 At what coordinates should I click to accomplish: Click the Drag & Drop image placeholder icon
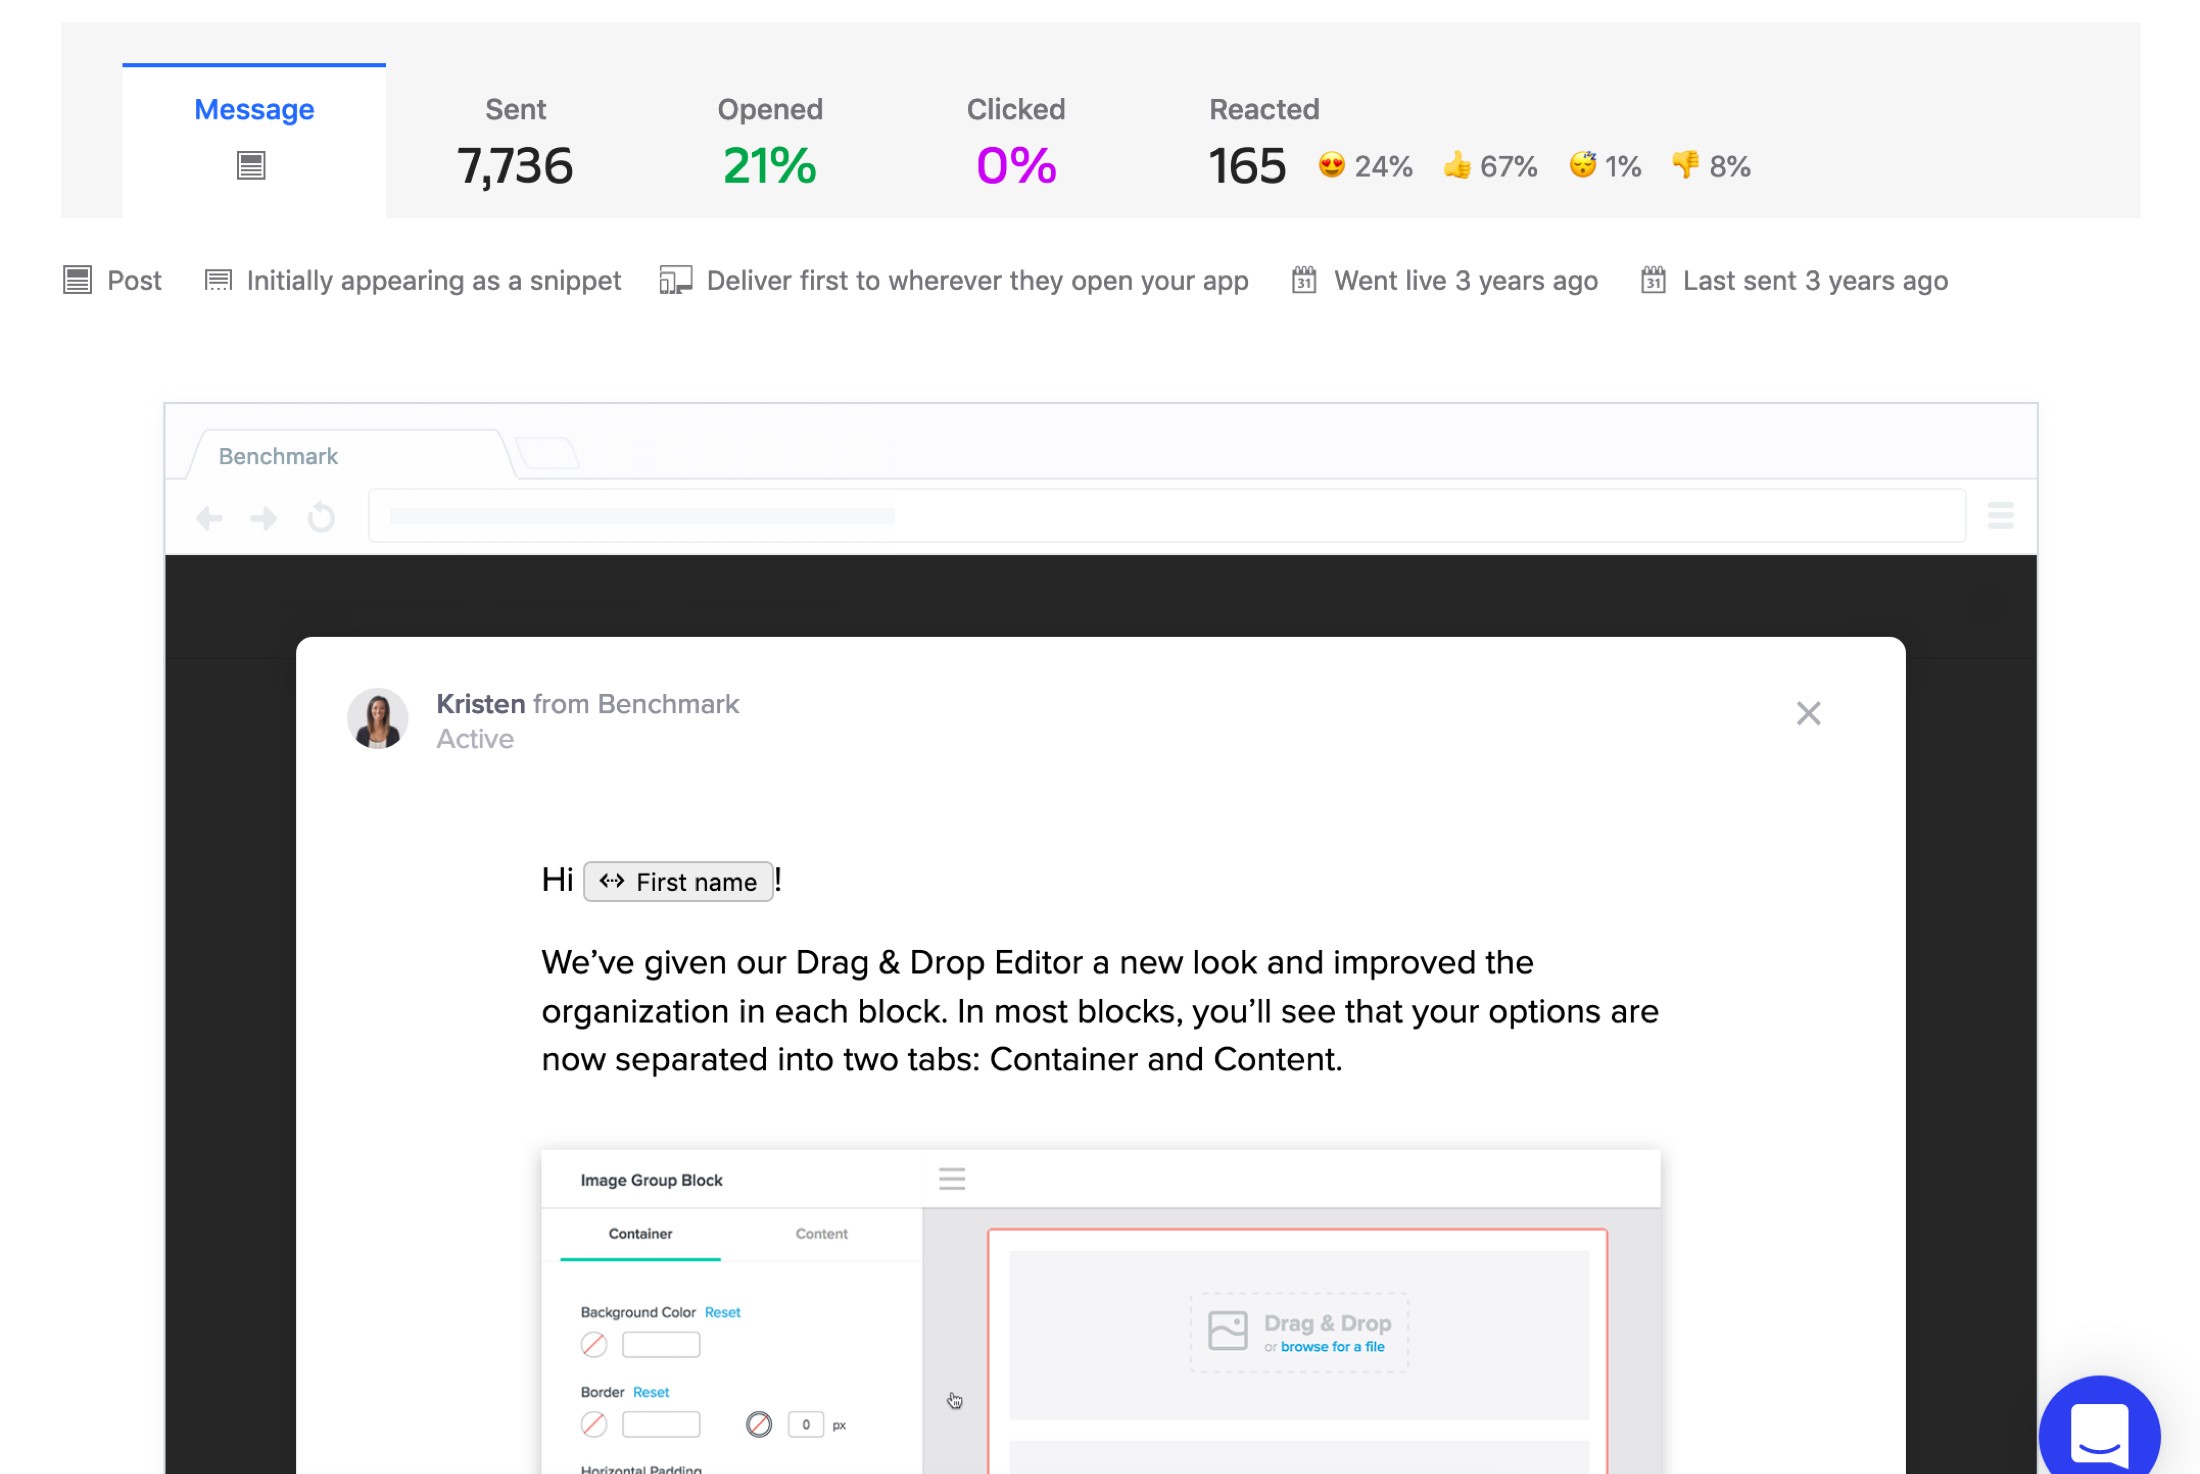pos(1228,1331)
